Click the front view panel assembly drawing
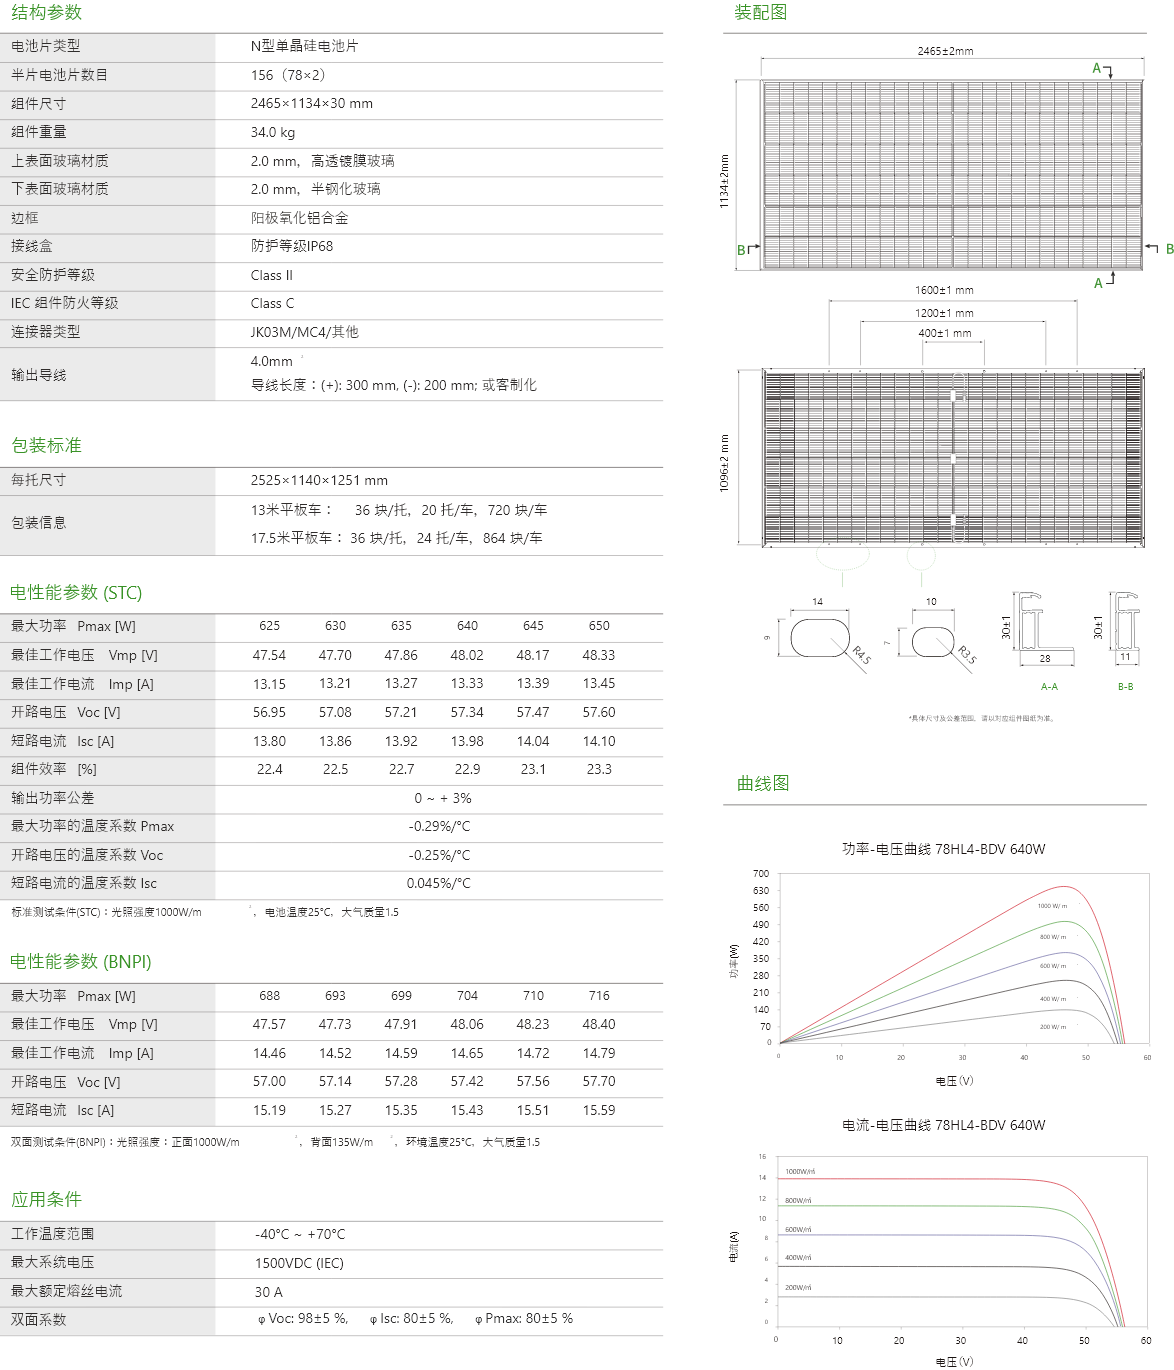Viewport: 1174px width, 1370px height. [951, 175]
